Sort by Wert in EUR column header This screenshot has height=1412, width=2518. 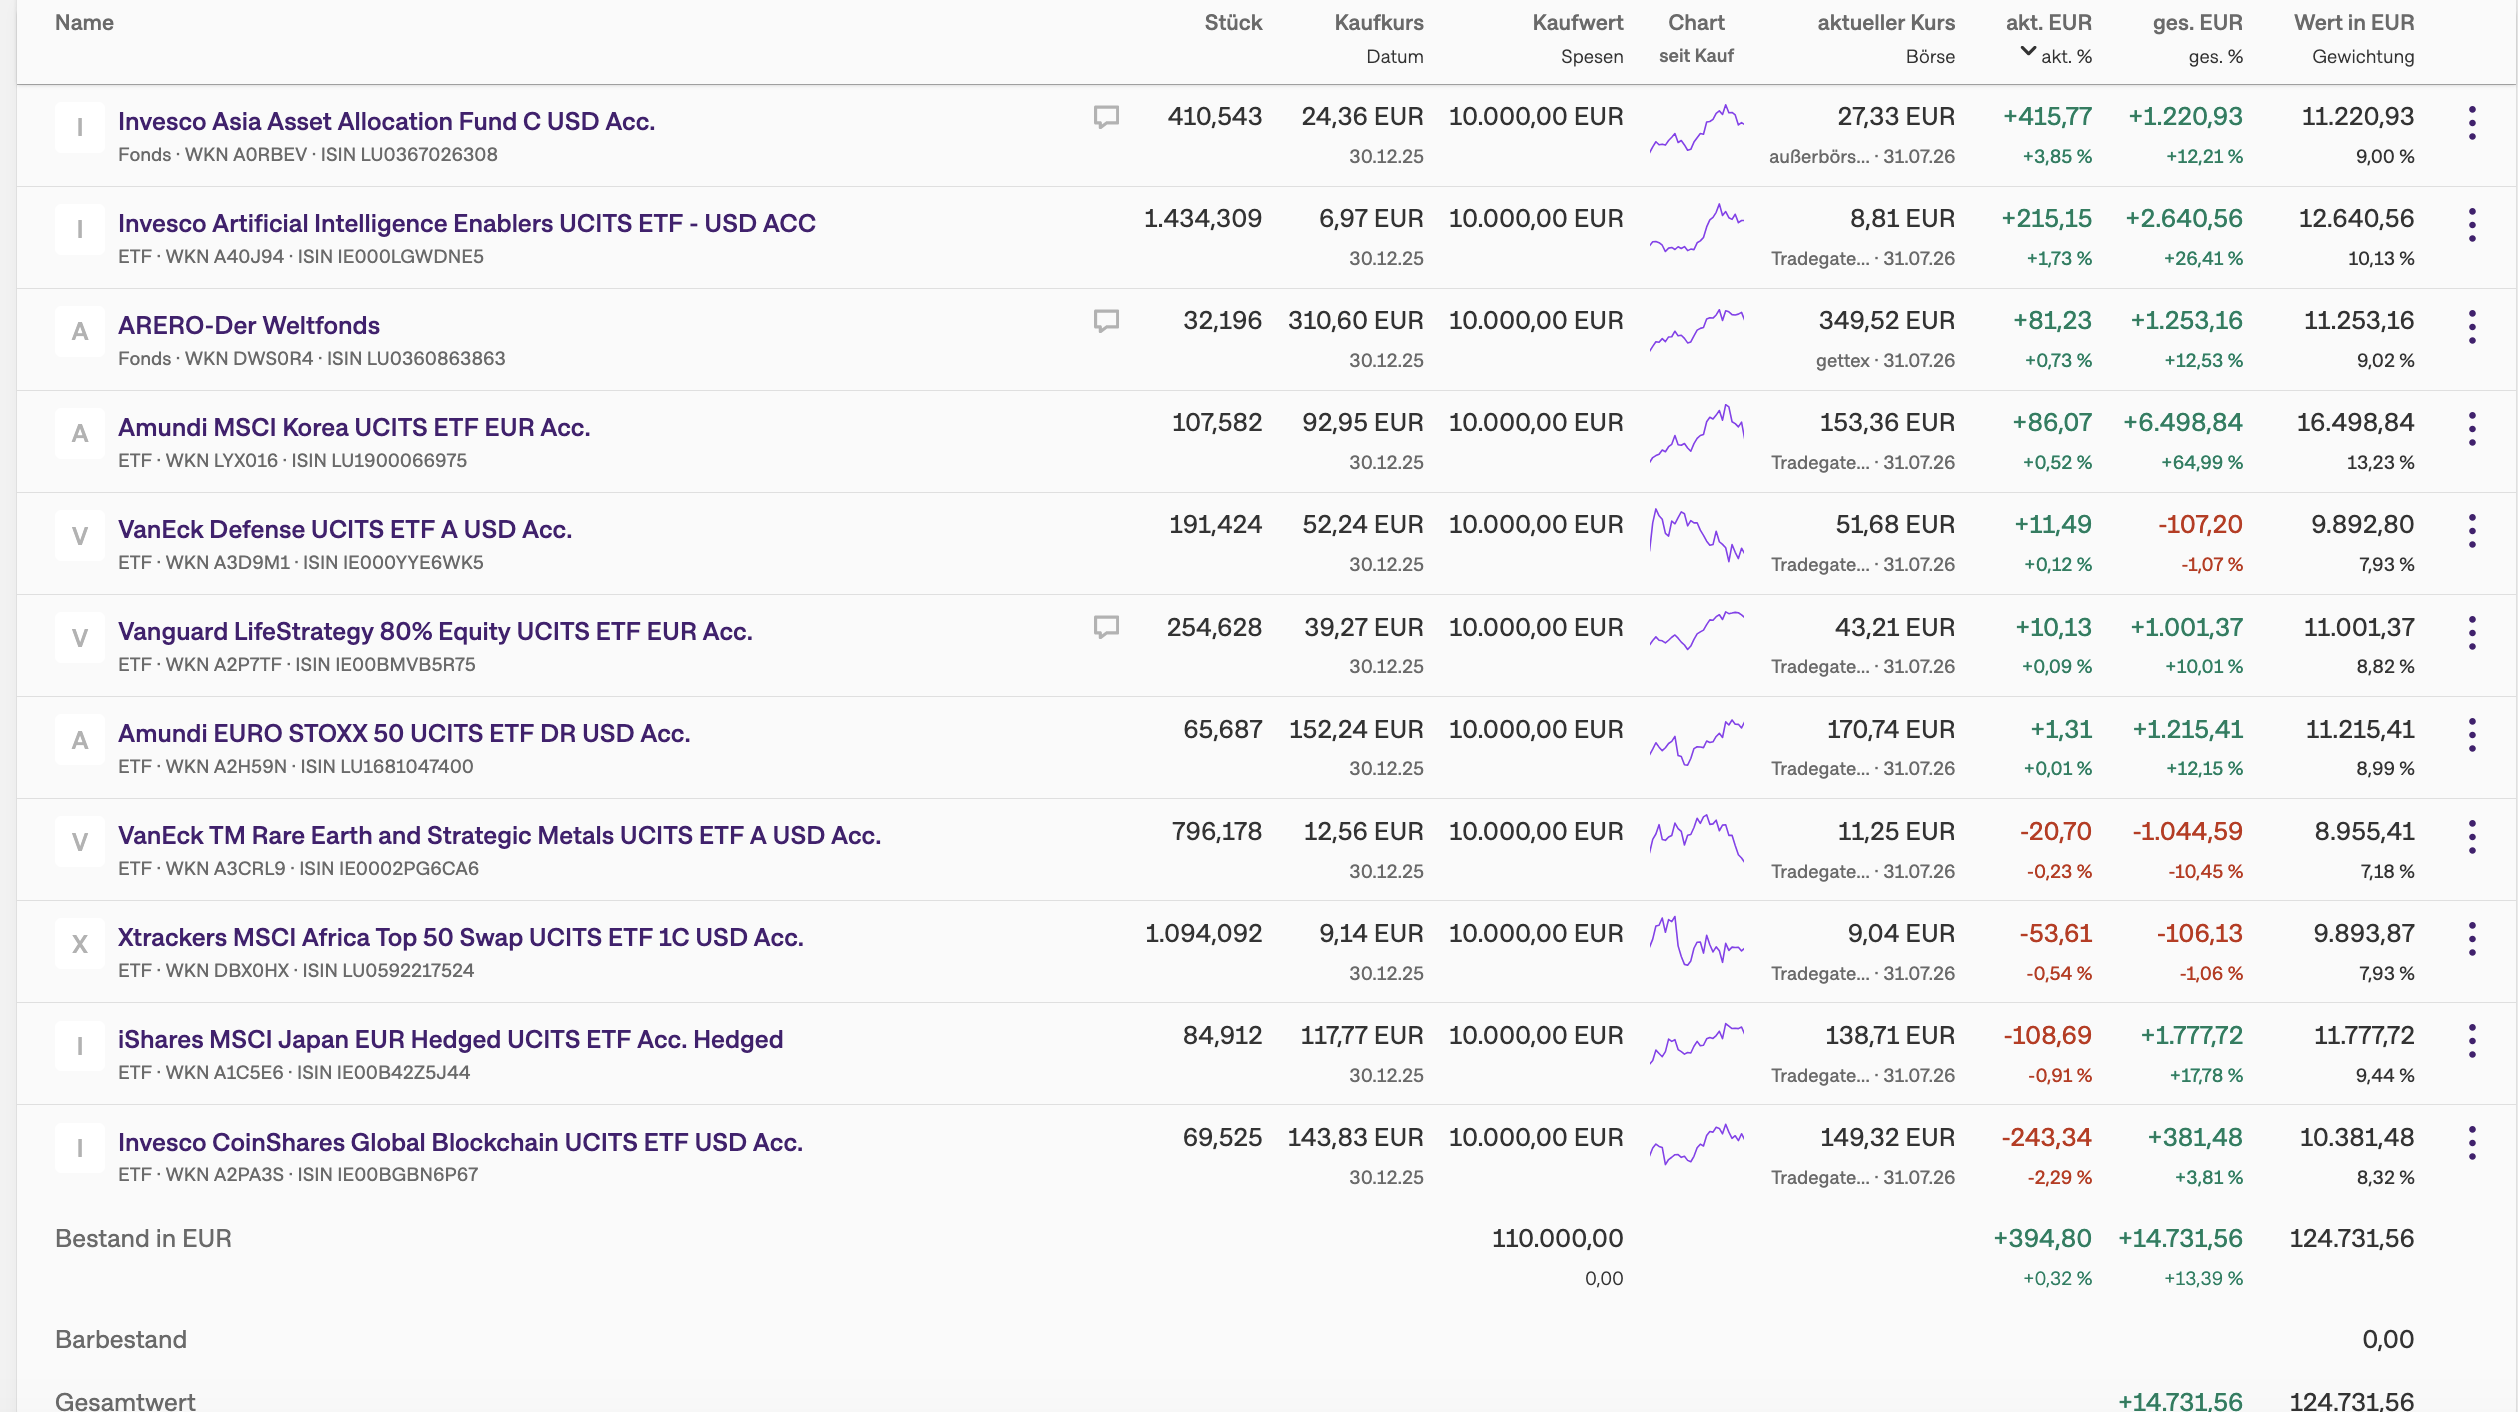(2353, 23)
